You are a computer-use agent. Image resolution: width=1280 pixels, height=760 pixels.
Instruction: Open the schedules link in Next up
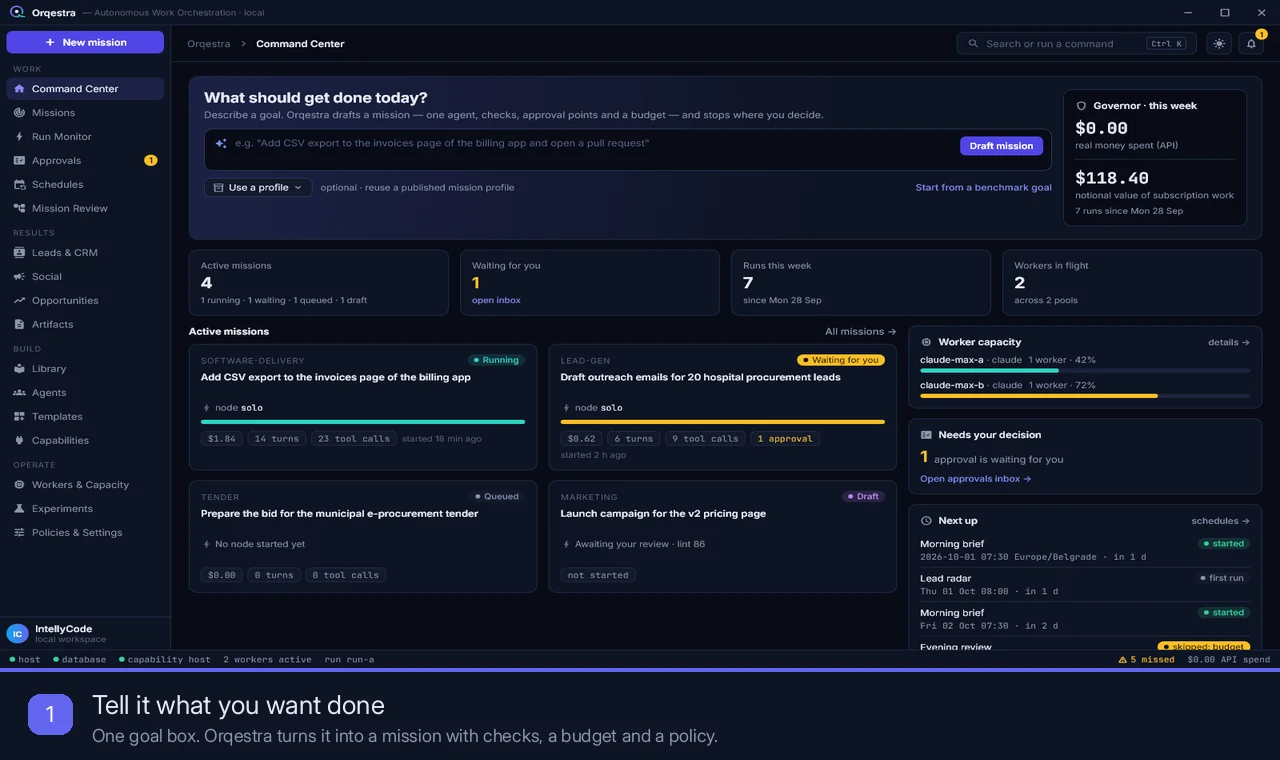click(1220, 521)
